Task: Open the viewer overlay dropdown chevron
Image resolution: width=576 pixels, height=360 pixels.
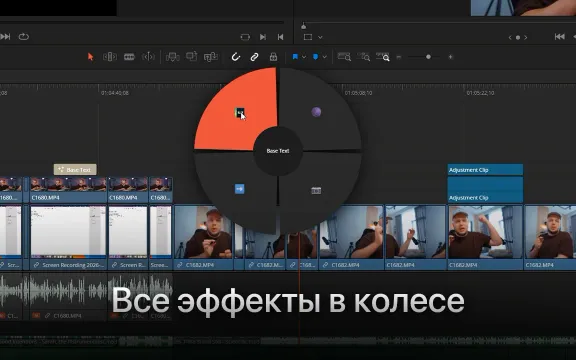Action: tap(320, 37)
